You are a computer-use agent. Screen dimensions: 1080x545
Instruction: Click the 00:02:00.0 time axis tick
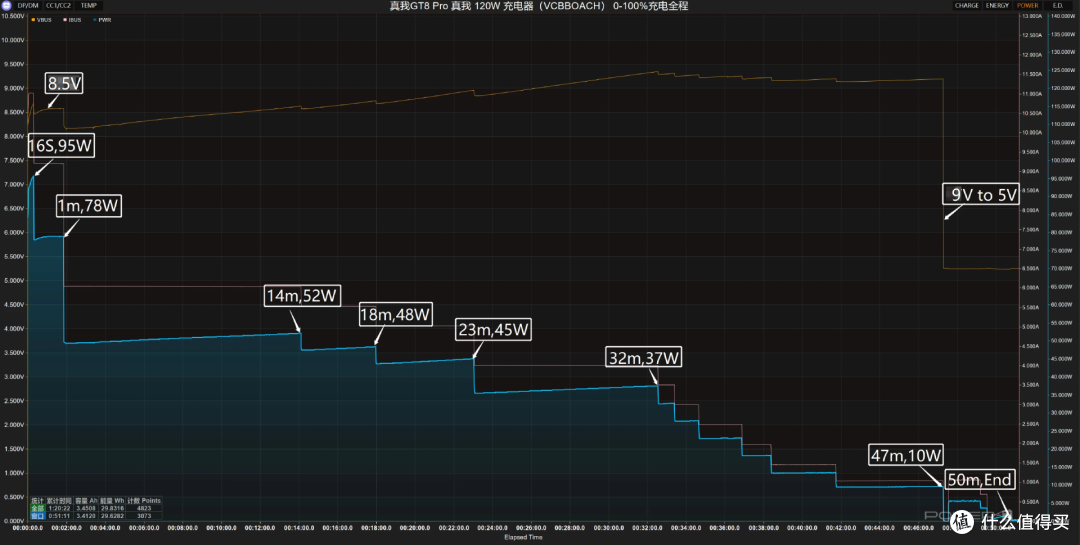pos(66,528)
